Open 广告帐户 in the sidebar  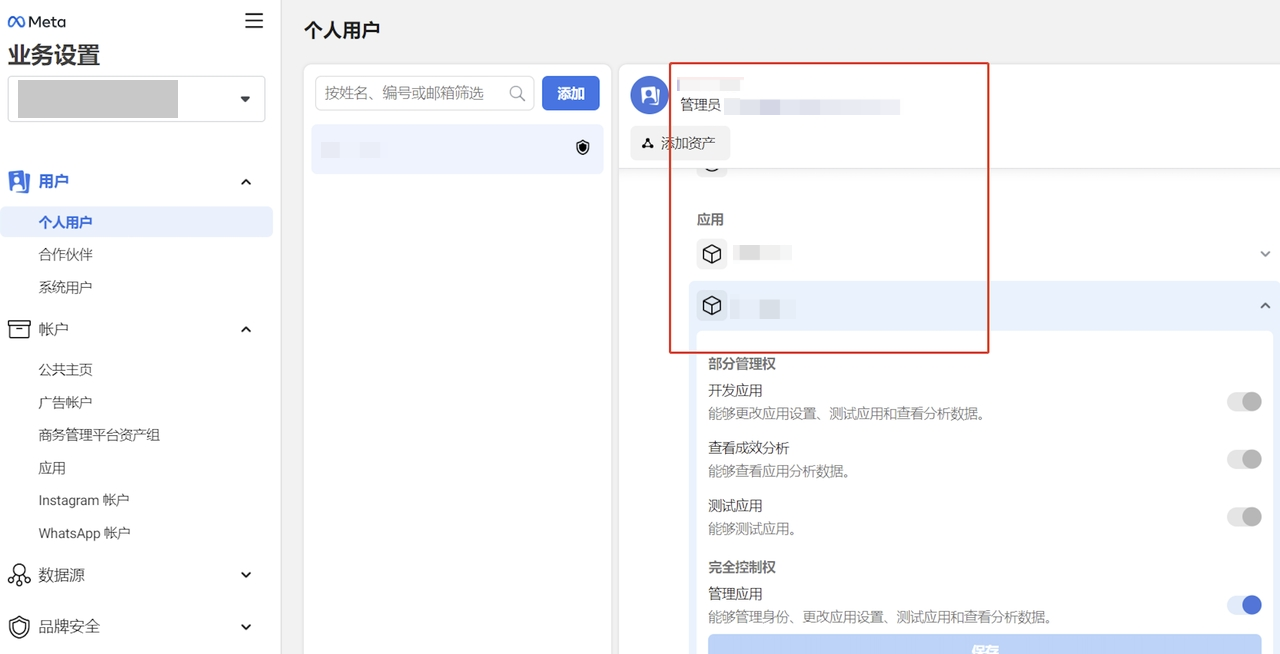click(65, 402)
